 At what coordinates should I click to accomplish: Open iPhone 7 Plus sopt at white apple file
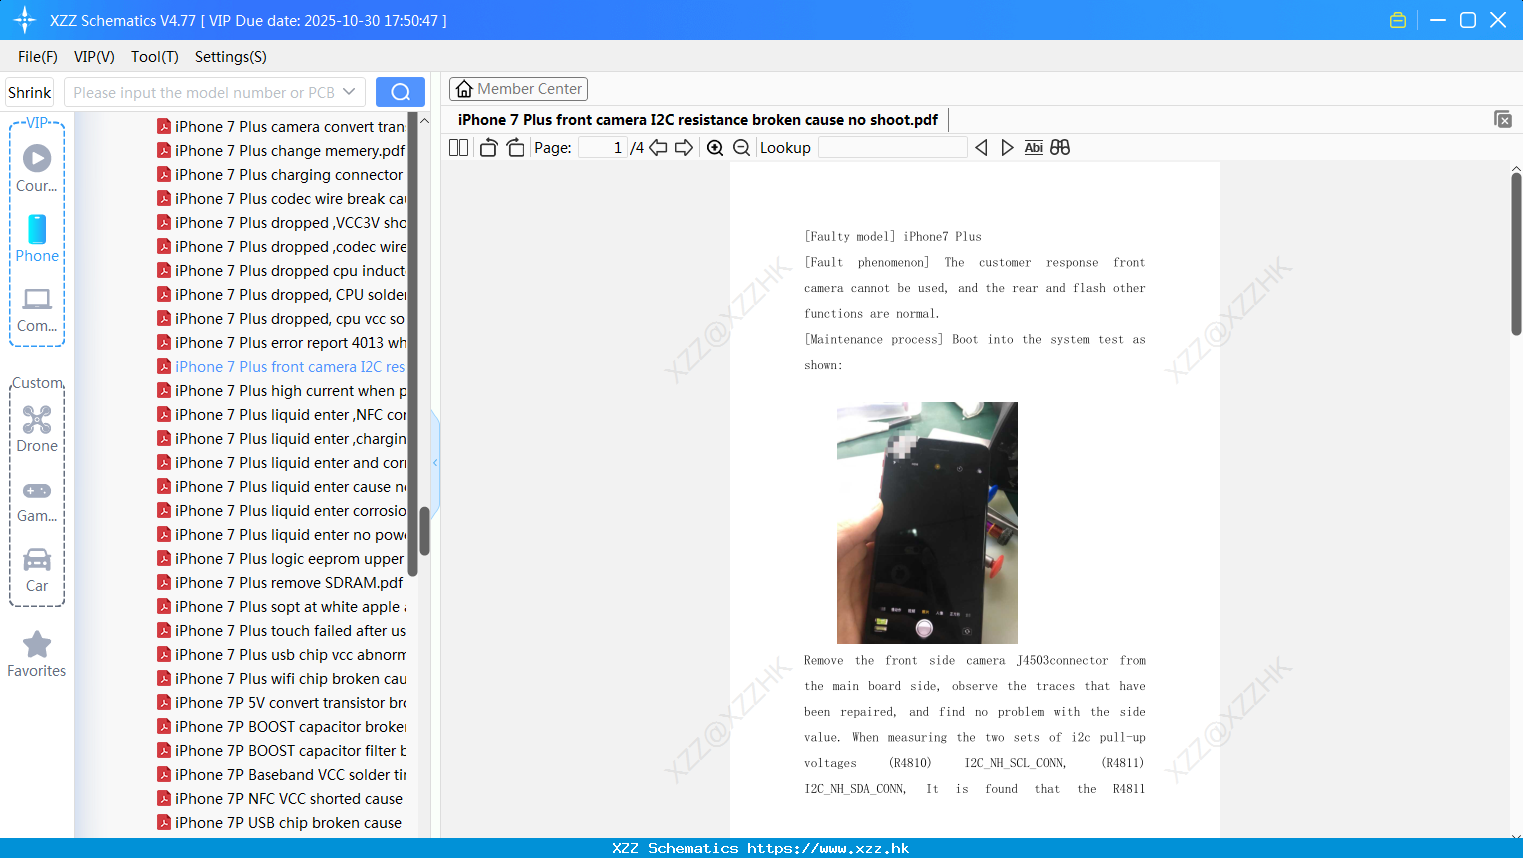(x=281, y=607)
